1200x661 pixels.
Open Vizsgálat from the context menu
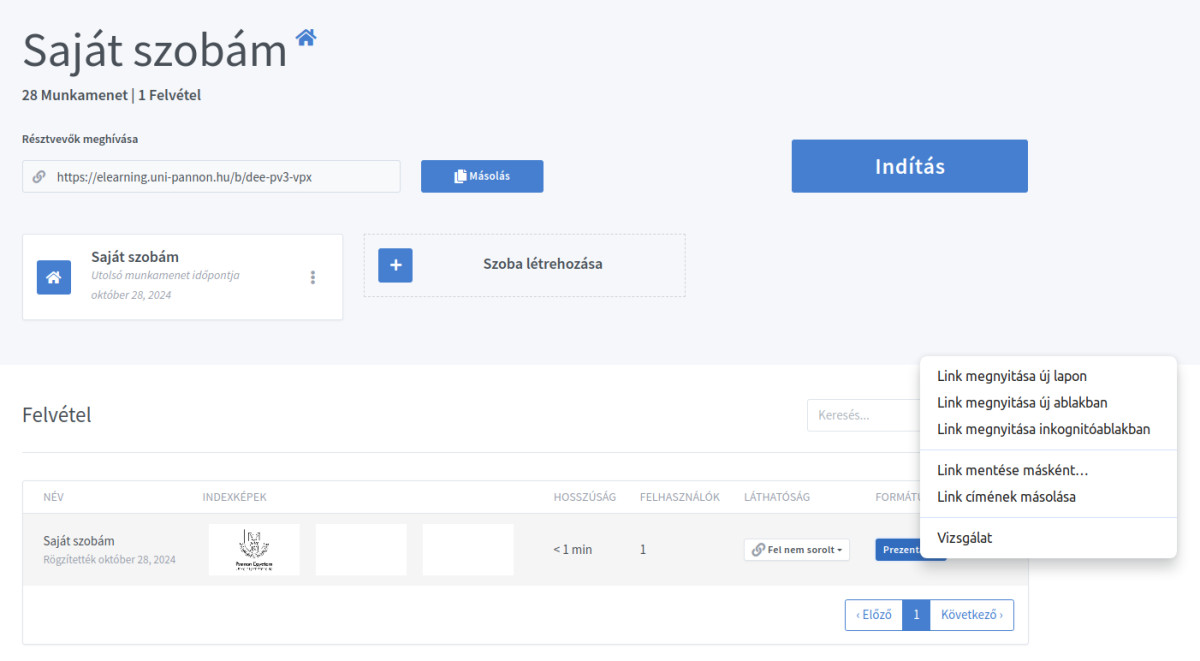click(964, 538)
